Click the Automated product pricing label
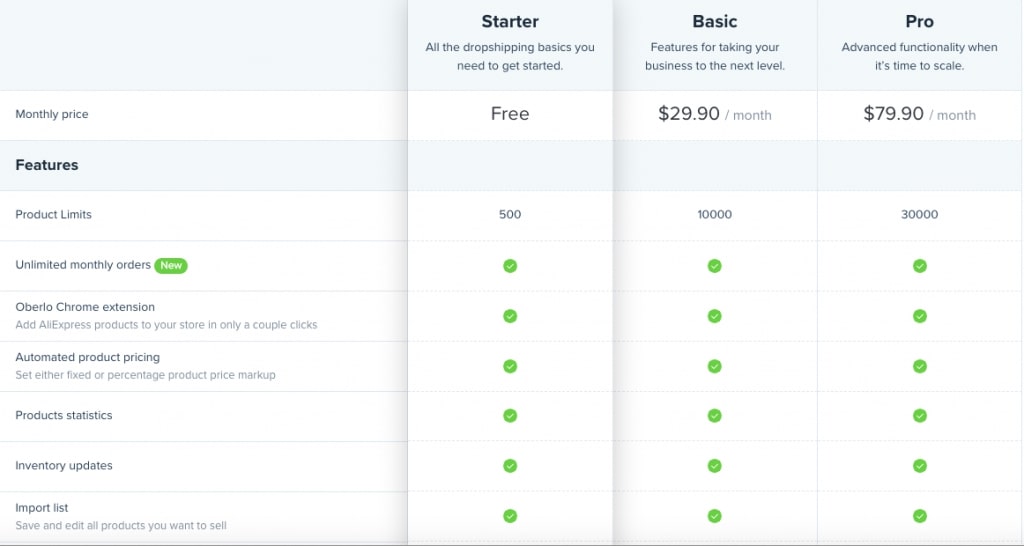 87,357
